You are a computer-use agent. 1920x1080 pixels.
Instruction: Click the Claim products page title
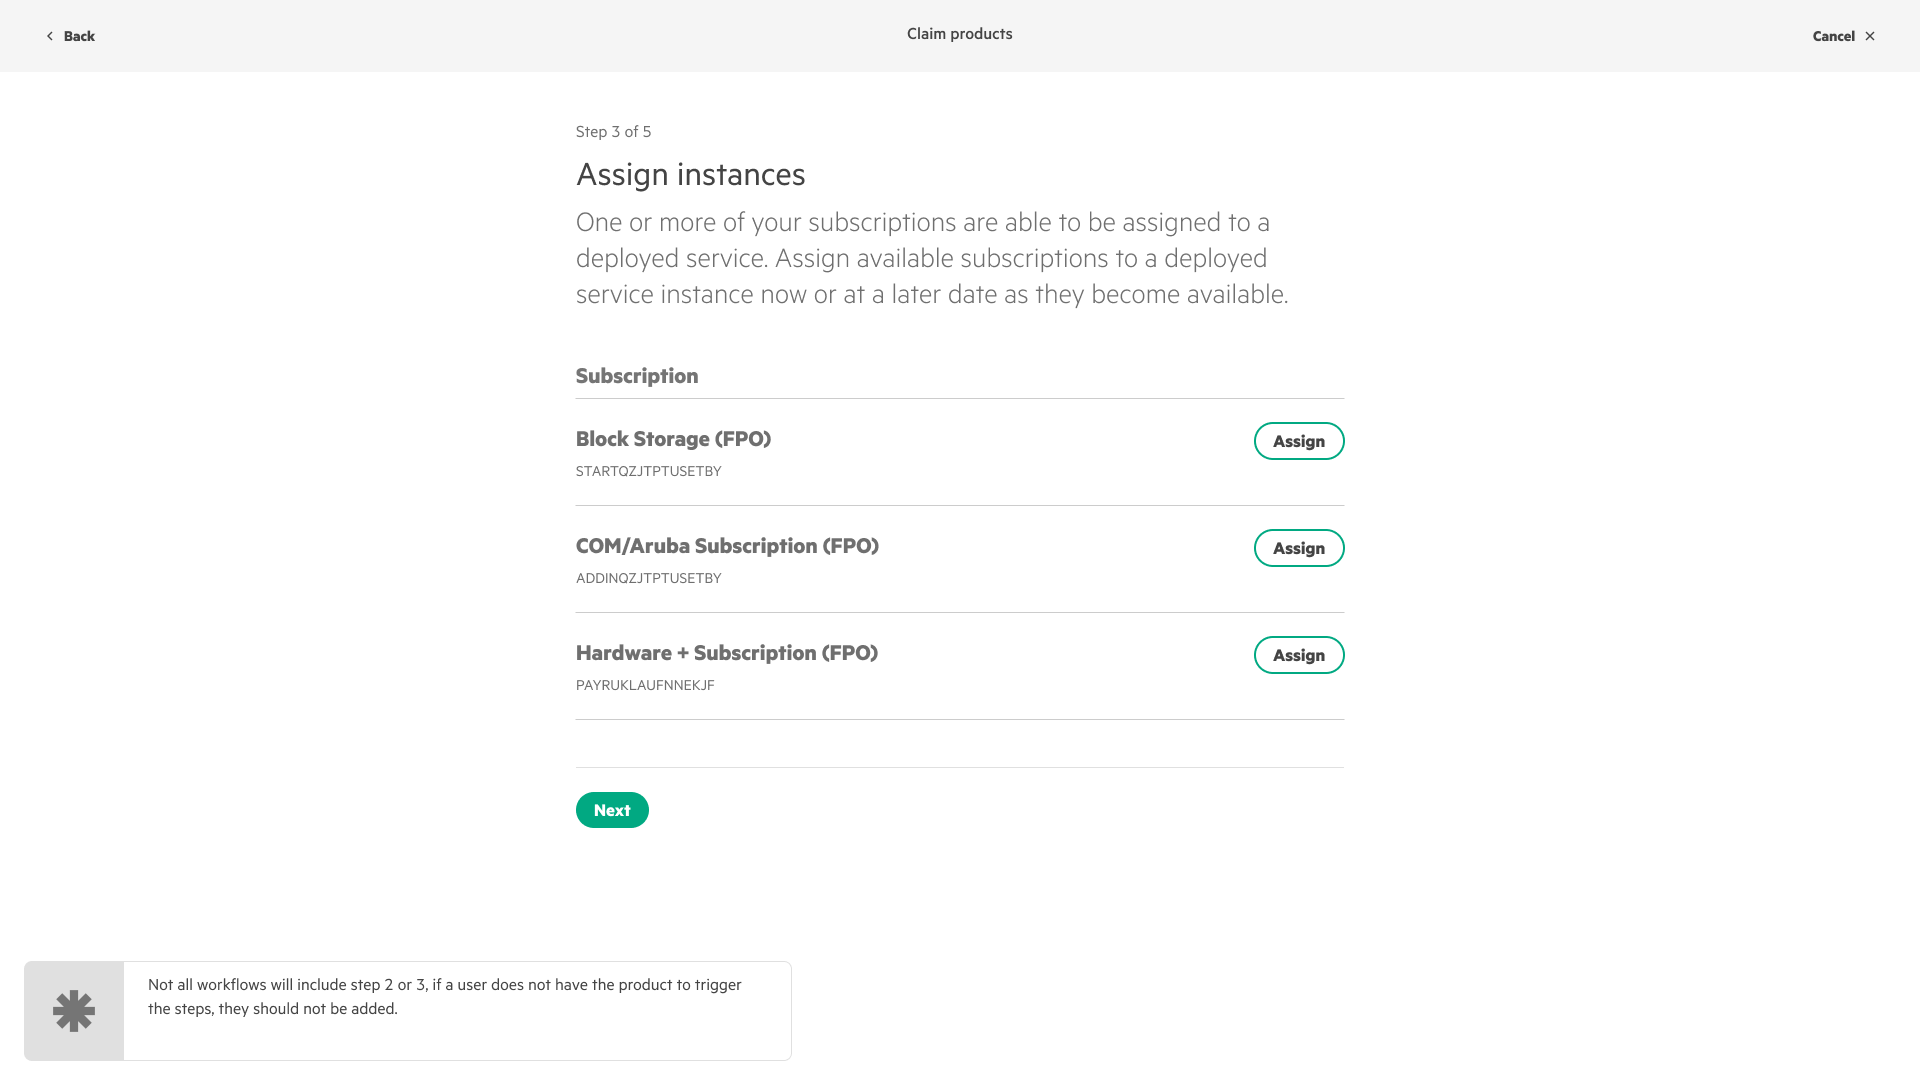[x=959, y=34]
